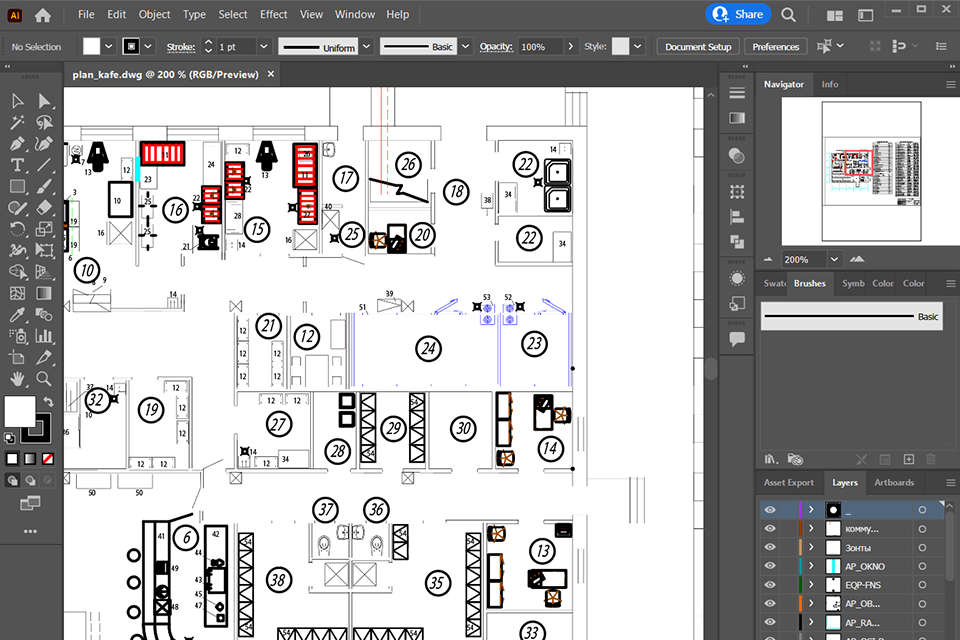The width and height of the screenshot is (960, 640).
Task: Select the Free Transform tool
Action: (x=44, y=250)
